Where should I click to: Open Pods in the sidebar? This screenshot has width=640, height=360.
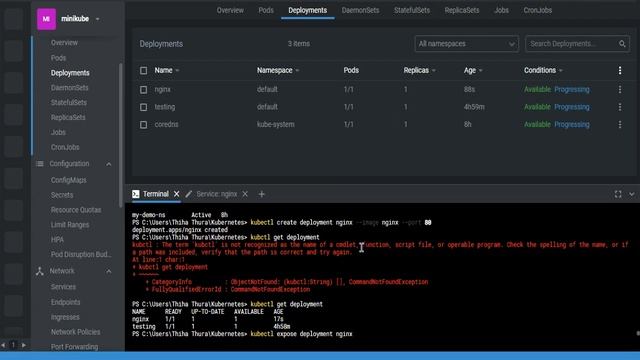[x=58, y=58]
